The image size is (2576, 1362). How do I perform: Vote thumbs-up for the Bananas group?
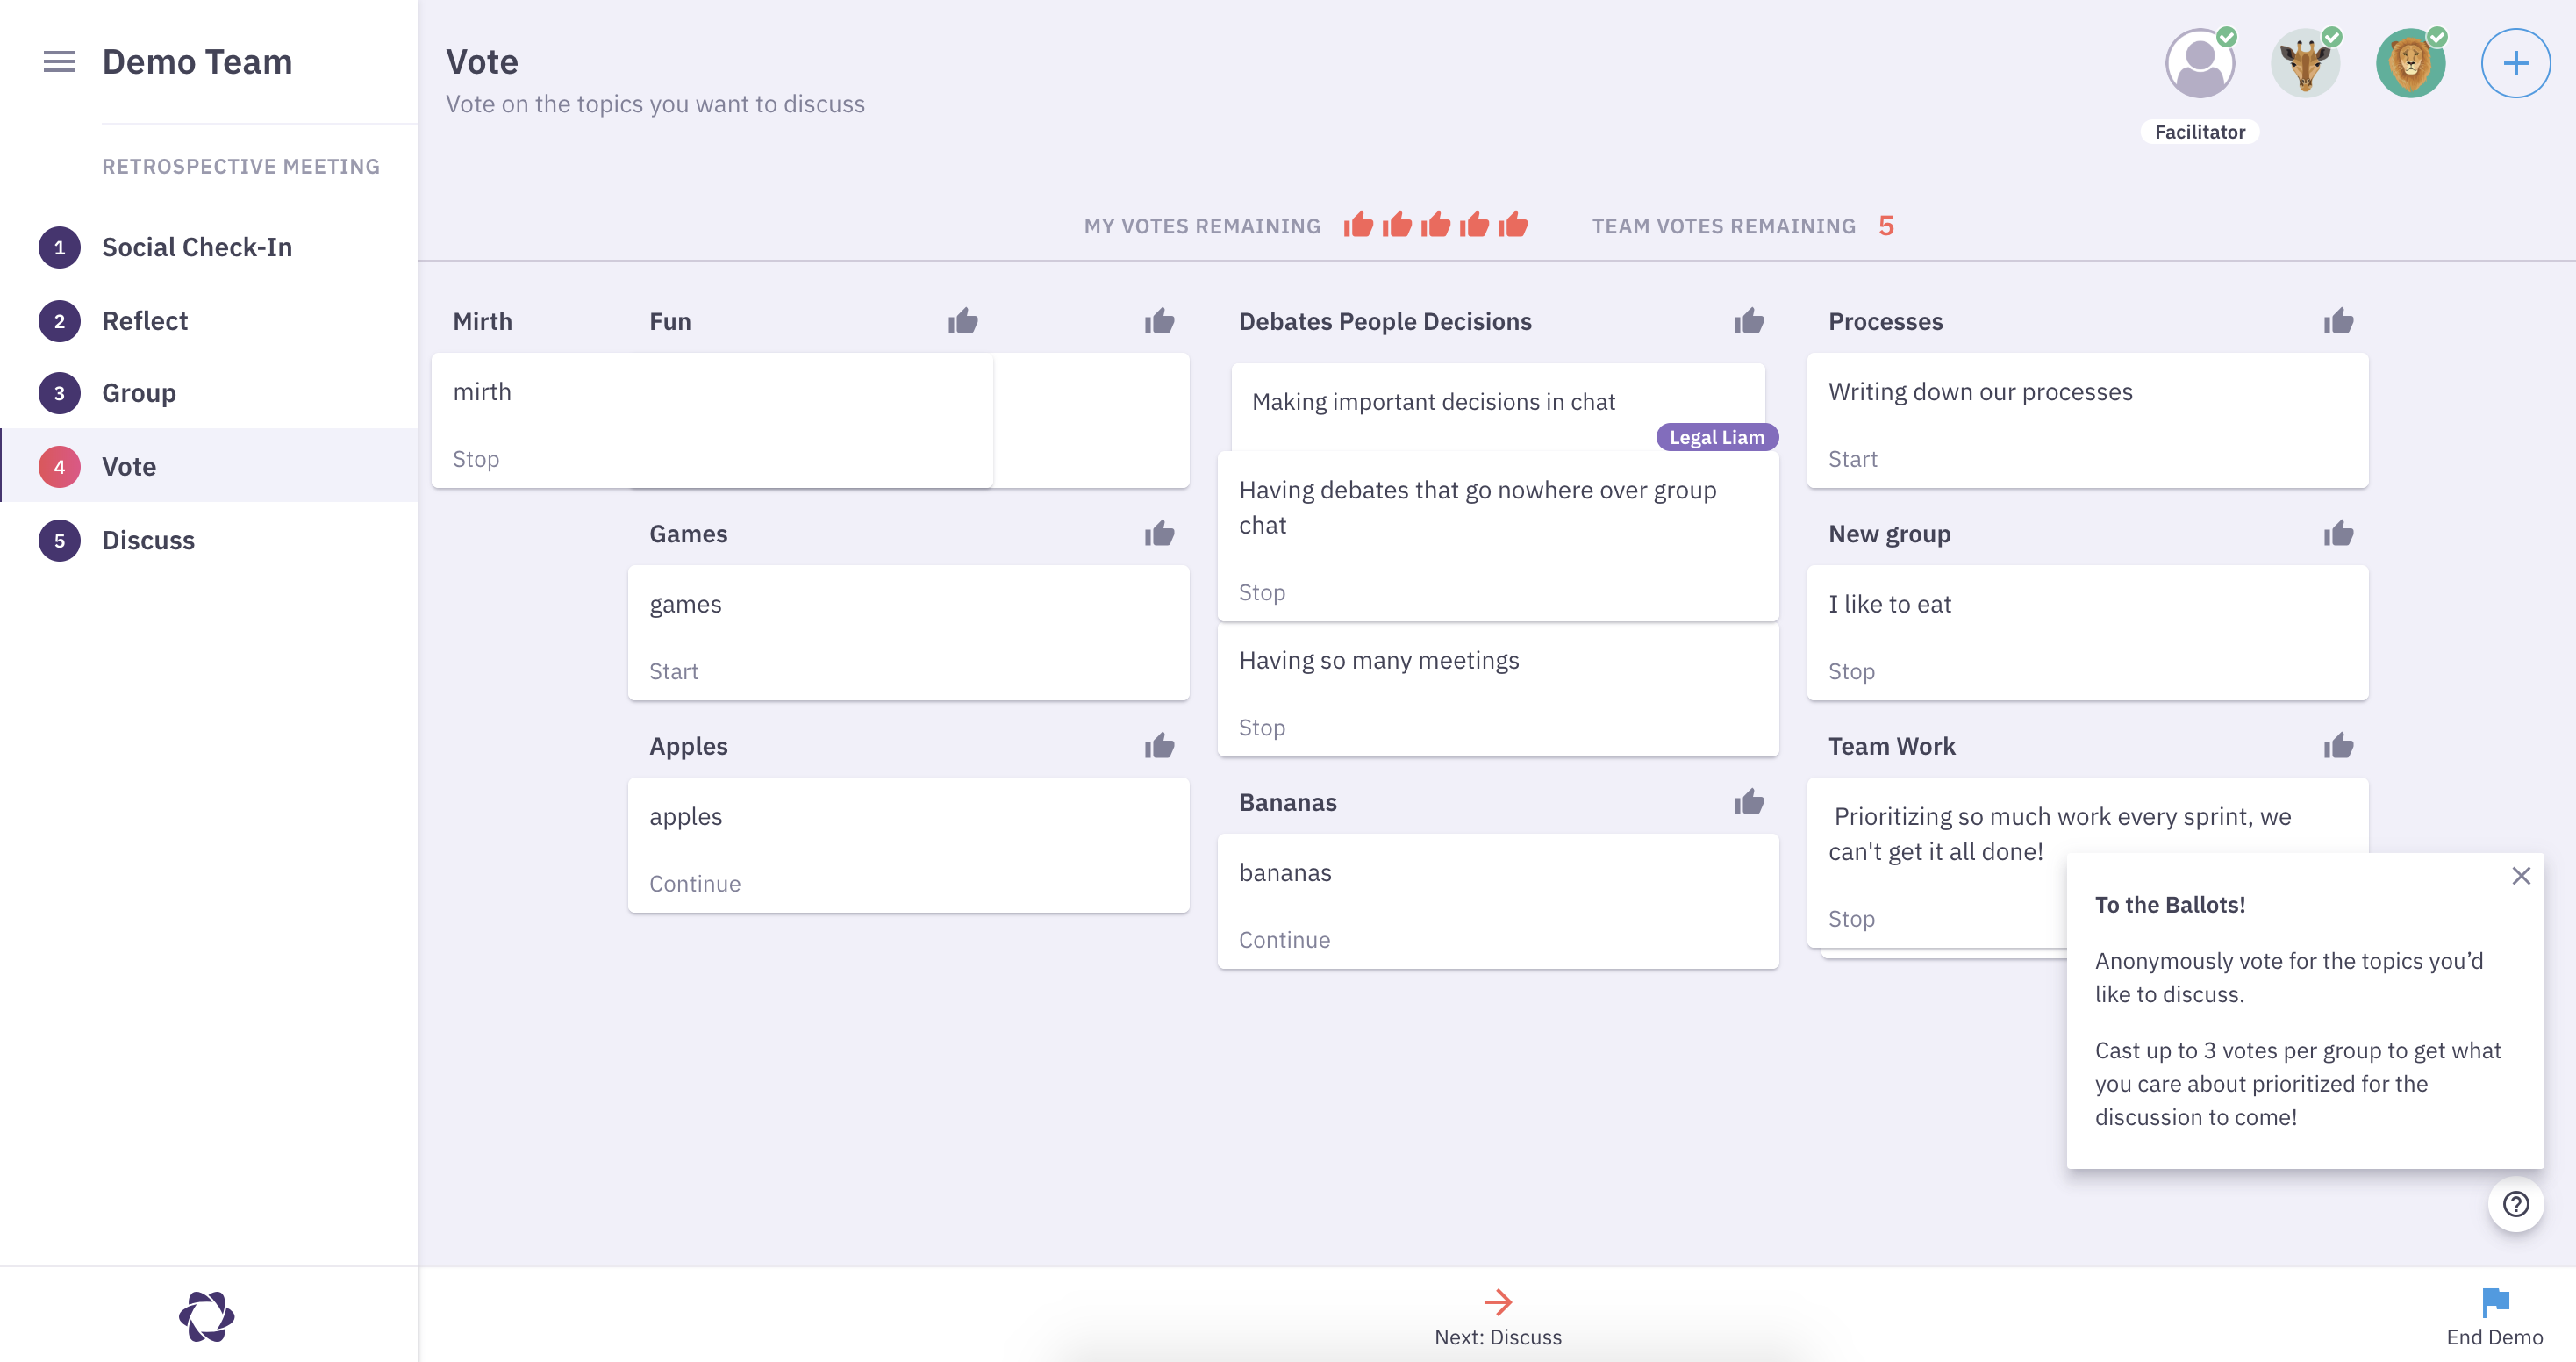(x=1748, y=802)
